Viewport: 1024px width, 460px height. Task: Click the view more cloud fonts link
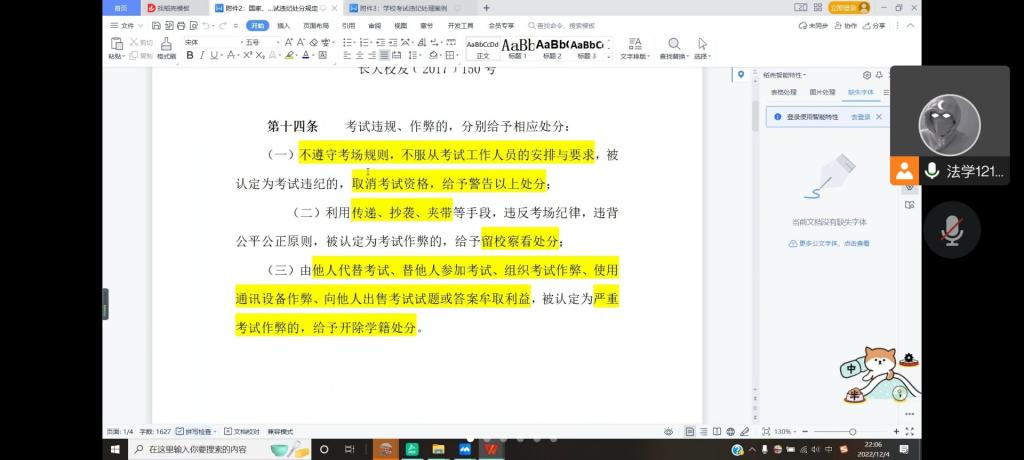coord(830,243)
